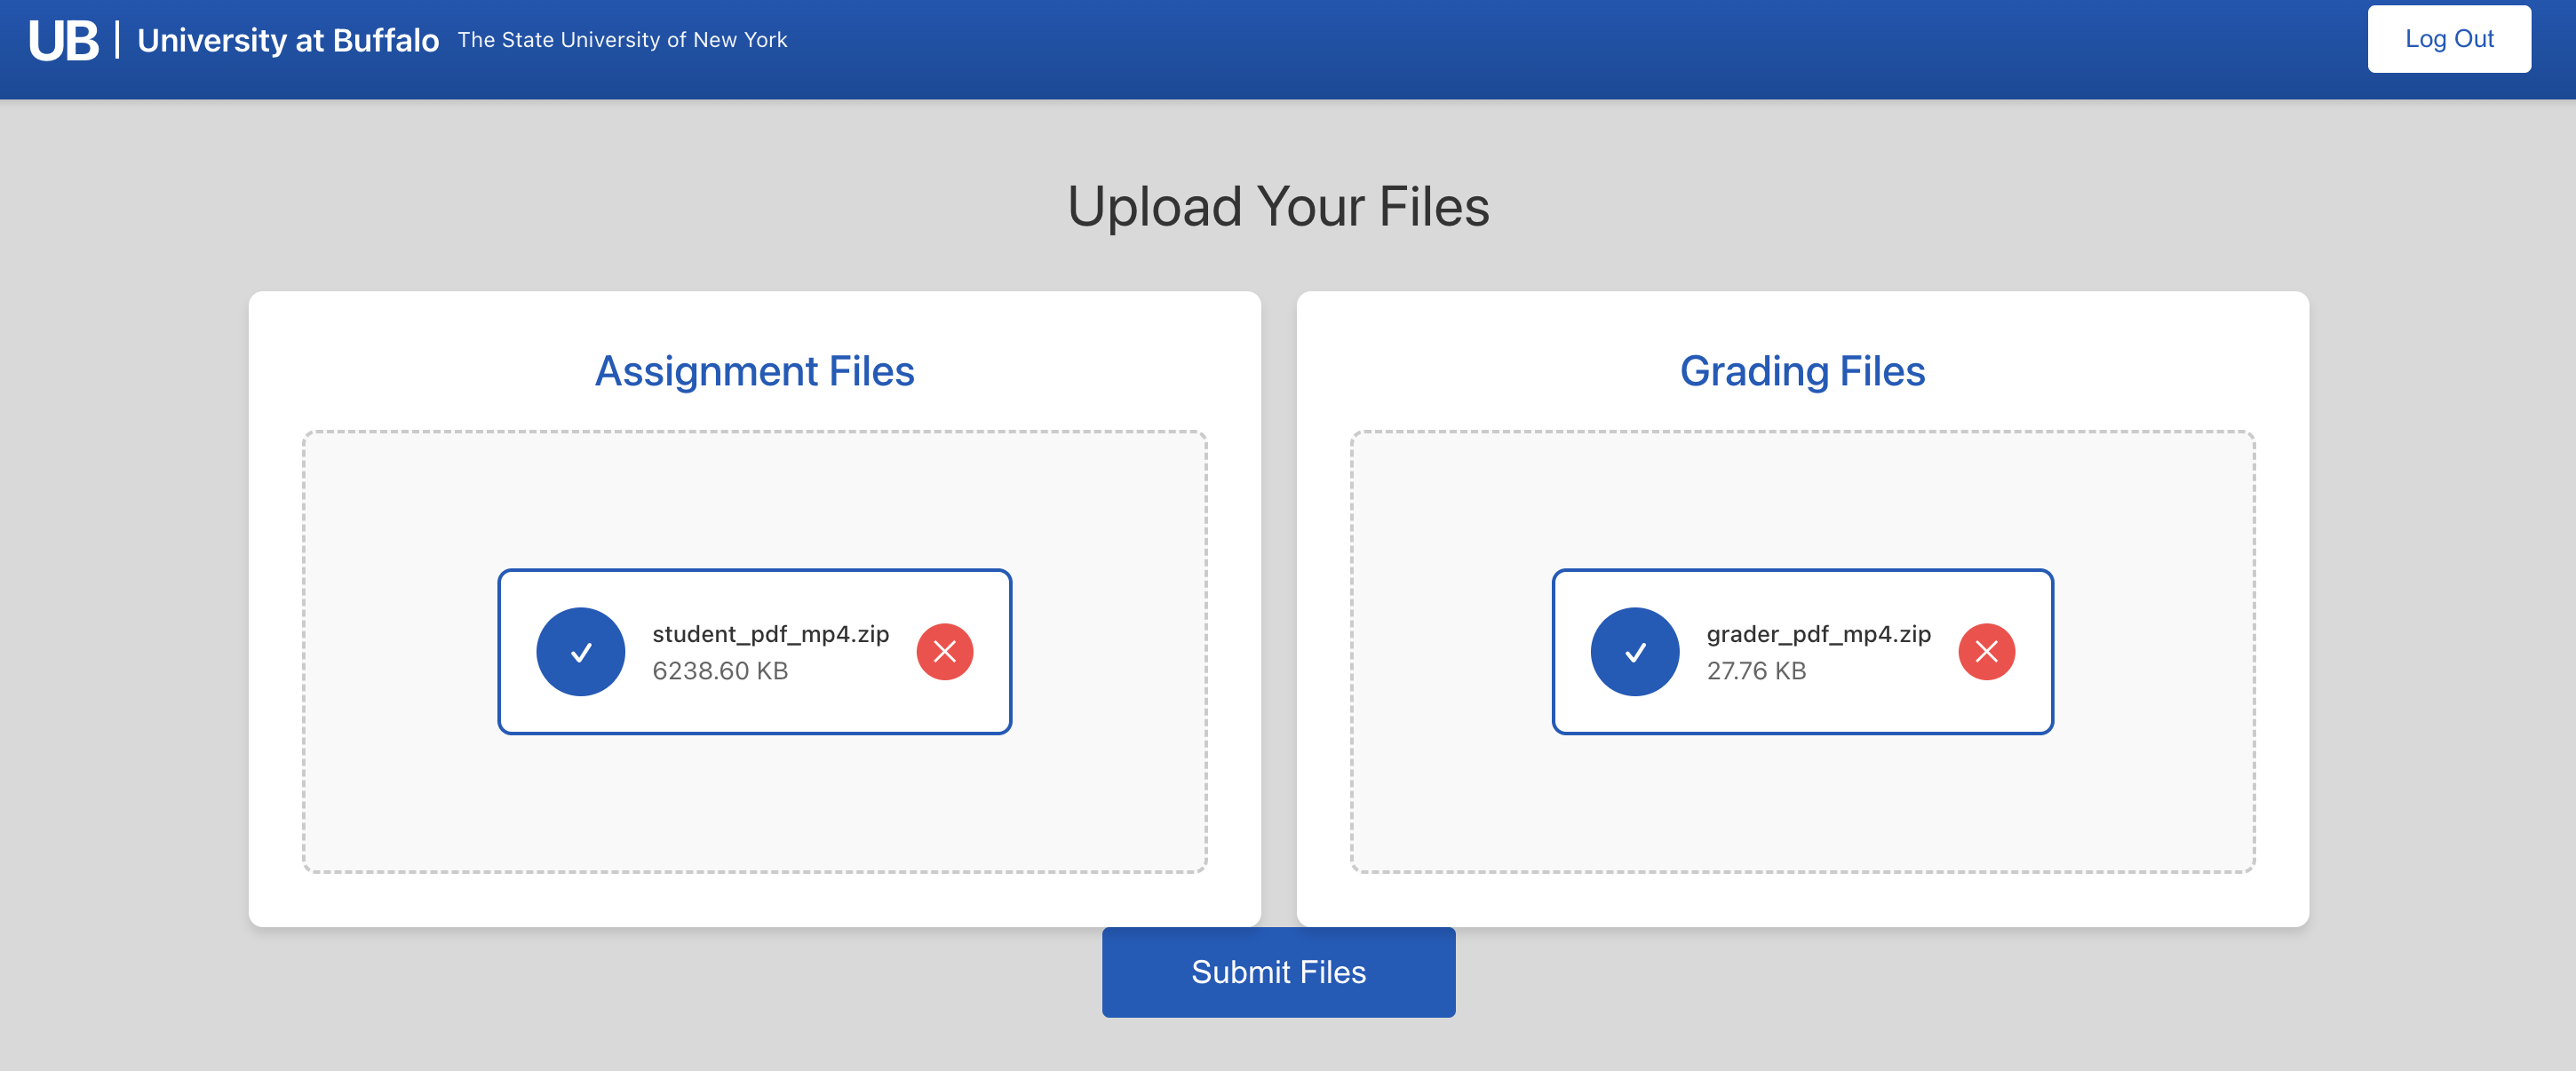Viewport: 2576px width, 1071px height.
Task: Click the Assignment Files drop zone area
Action: tap(754, 500)
